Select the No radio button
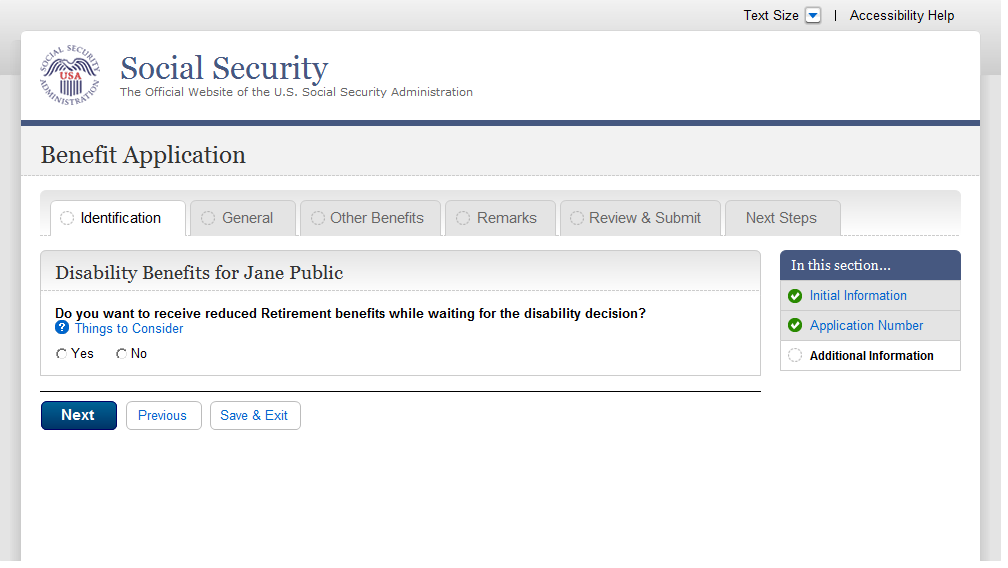Viewport: 1008px width, 568px height. tap(121, 354)
